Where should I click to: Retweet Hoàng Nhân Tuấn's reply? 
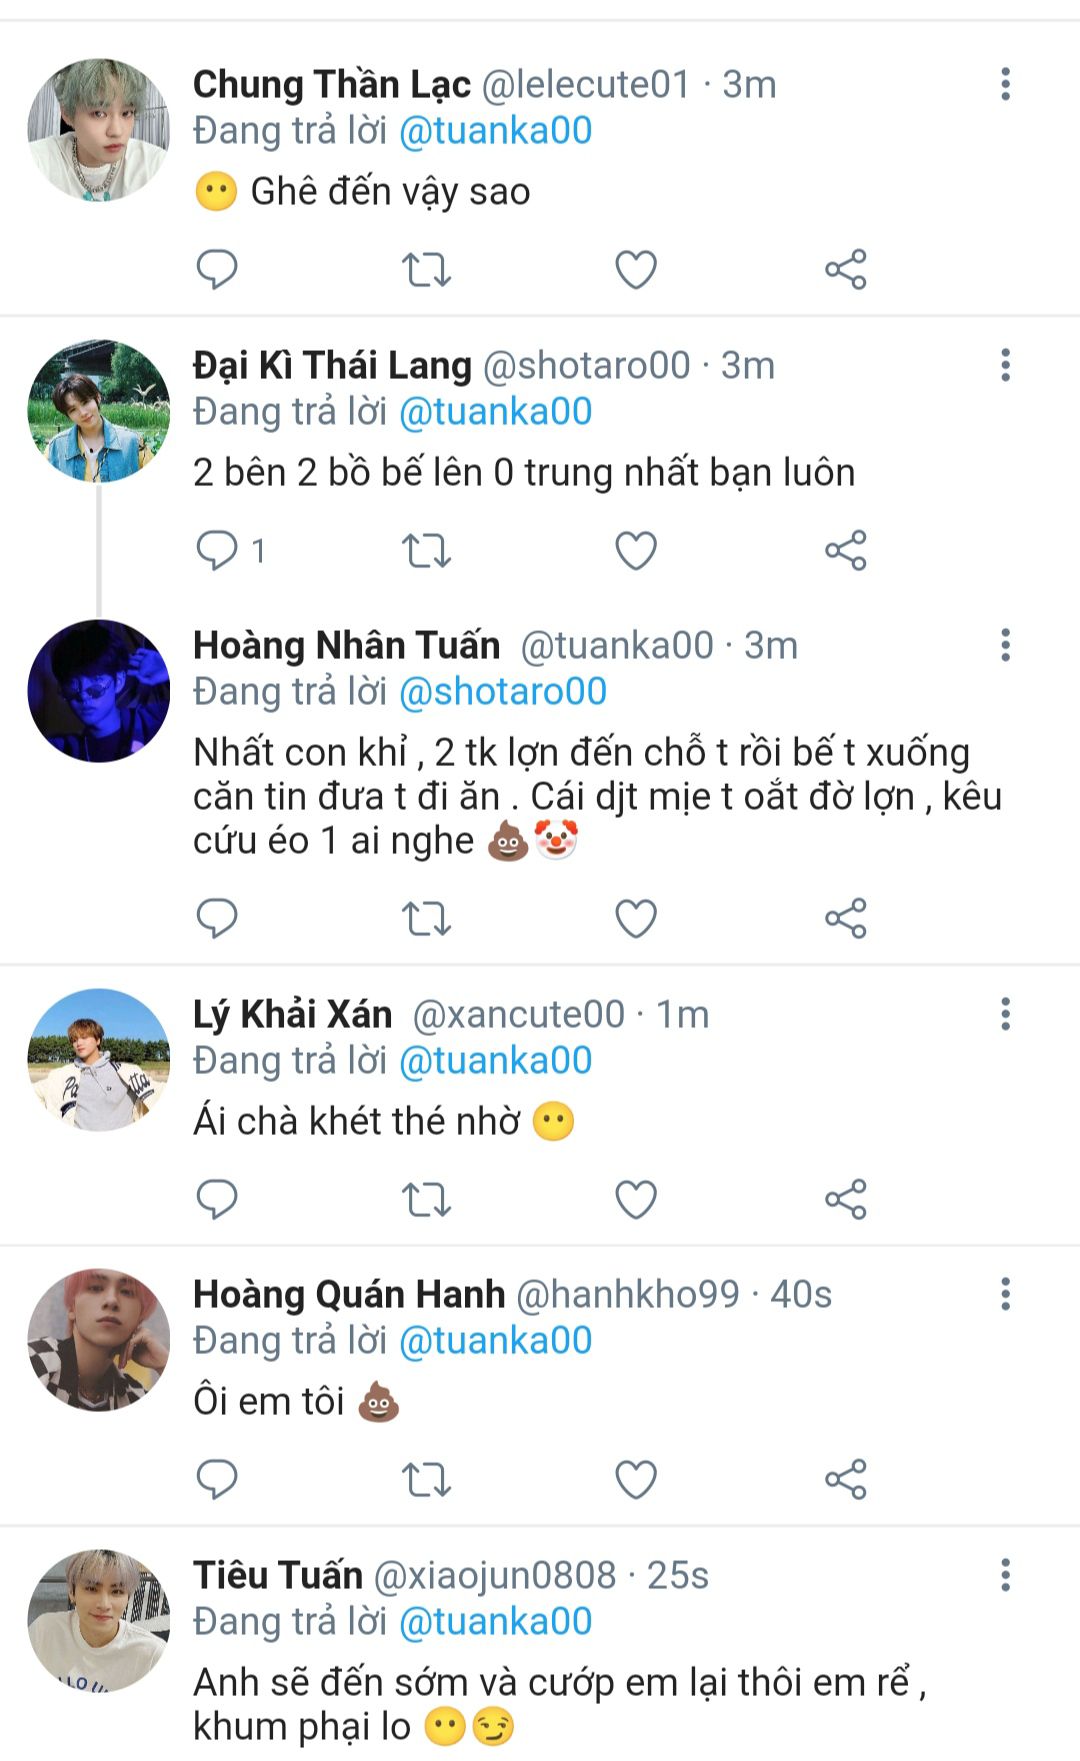point(426,918)
